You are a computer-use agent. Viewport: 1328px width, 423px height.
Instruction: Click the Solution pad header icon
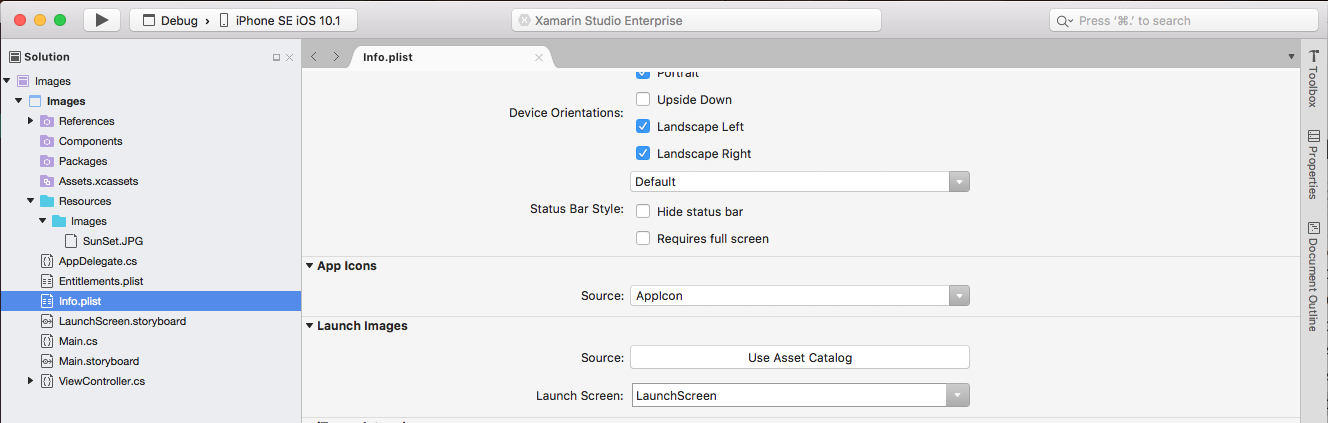tap(14, 57)
